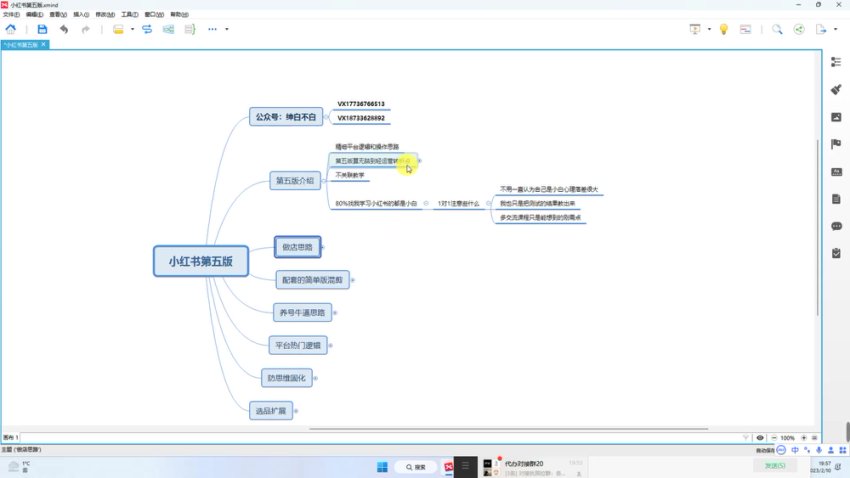Open the Outline panel in right sidebar
This screenshot has width=850, height=478.
[836, 62]
